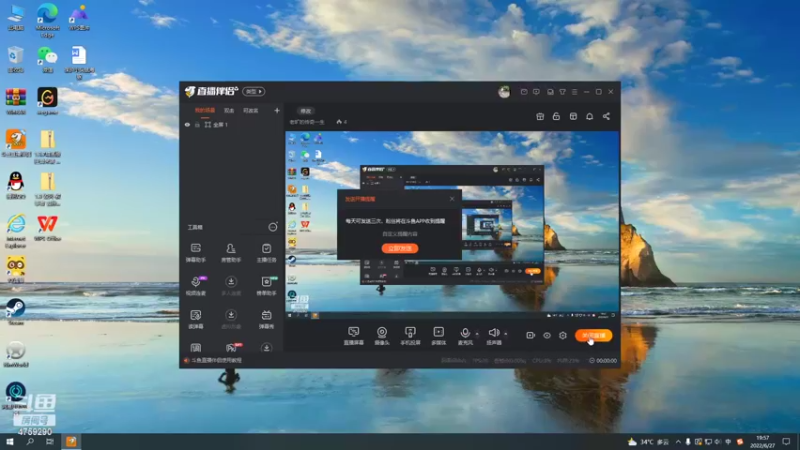Image resolution: width=800 pixels, height=450 pixels.
Task: Open the 视频连麦 microphone tool
Action: [x=195, y=286]
